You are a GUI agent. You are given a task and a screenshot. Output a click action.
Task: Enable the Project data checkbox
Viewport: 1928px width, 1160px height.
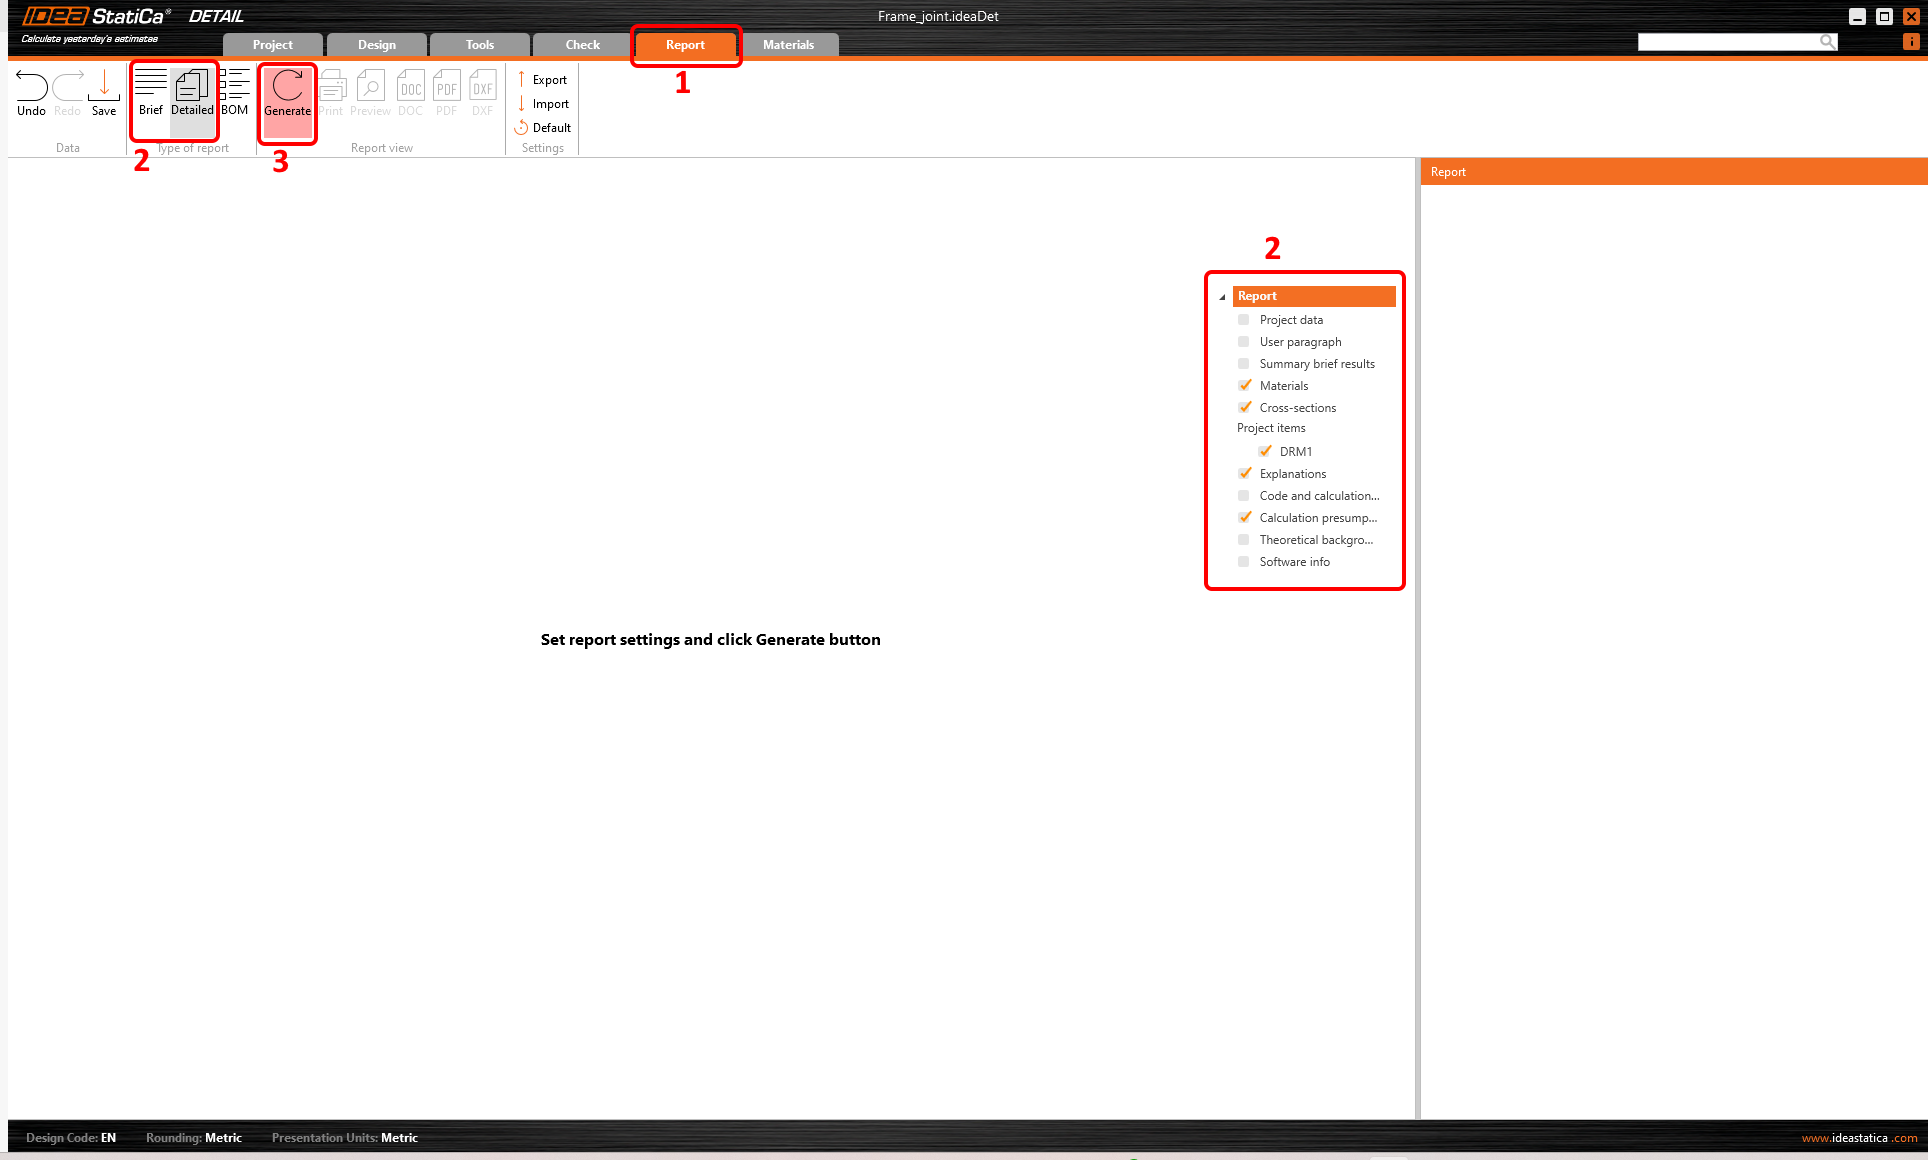pyautogui.click(x=1244, y=320)
